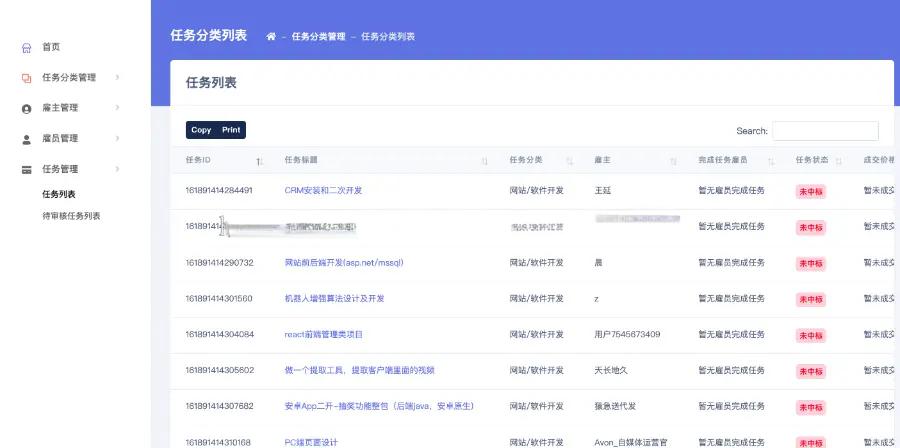Click task ID 161891414305602
The width and height of the screenshot is (900, 448).
(x=219, y=371)
